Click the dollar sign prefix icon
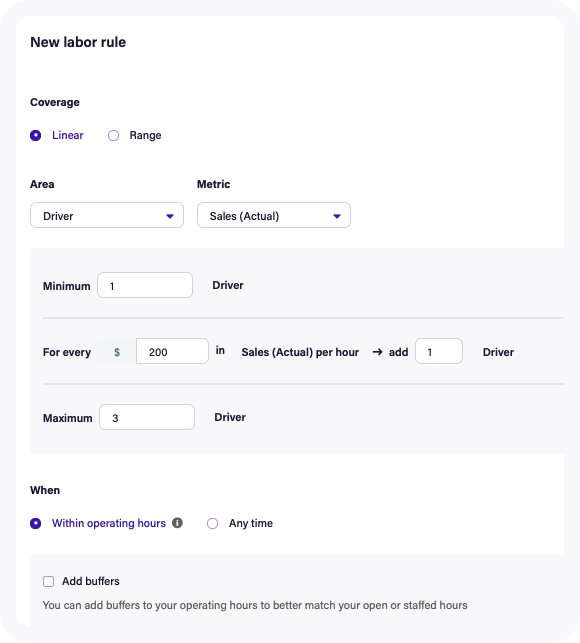This screenshot has height=643, width=580. coord(117,352)
